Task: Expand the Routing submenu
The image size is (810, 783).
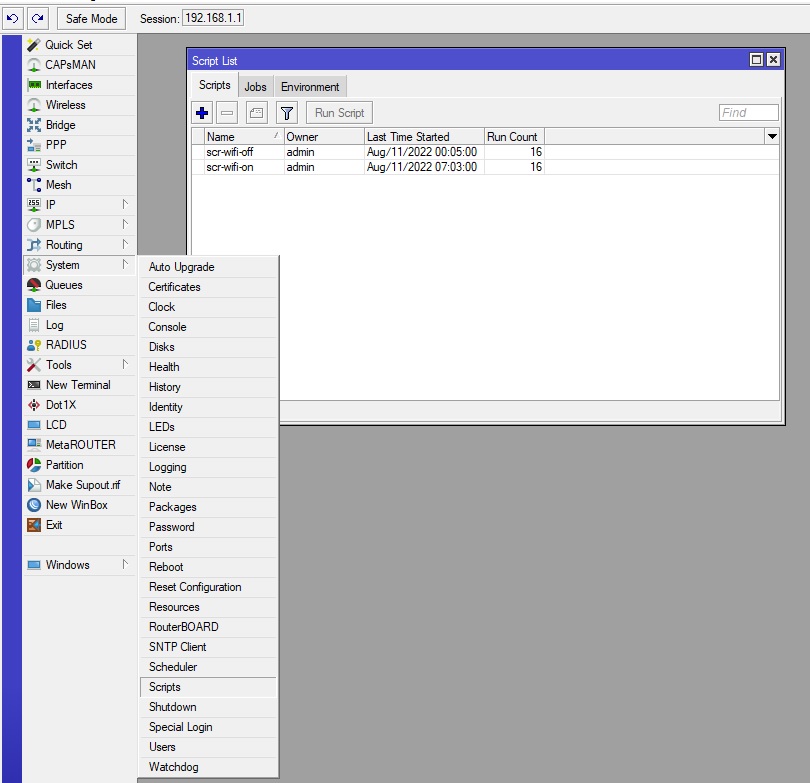Action: (80, 245)
